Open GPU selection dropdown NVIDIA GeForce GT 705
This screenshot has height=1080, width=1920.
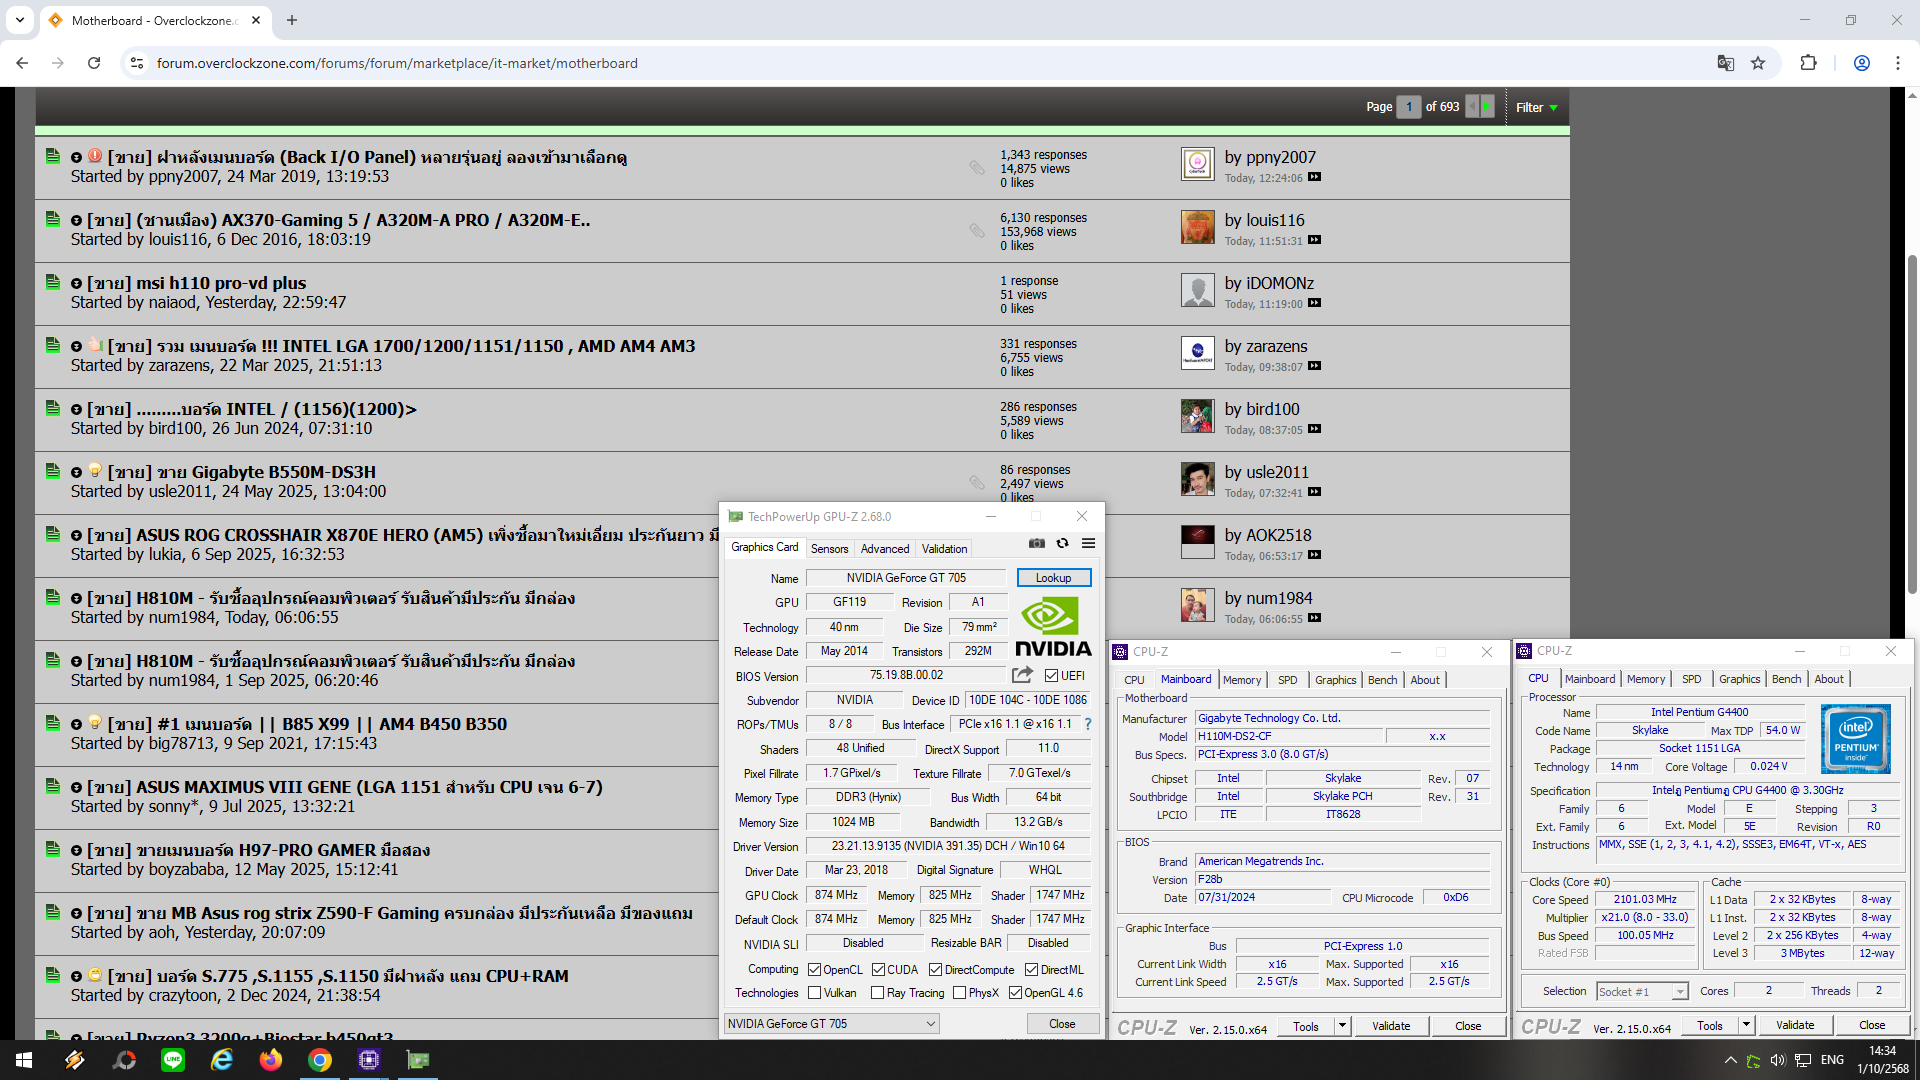[x=831, y=1023]
